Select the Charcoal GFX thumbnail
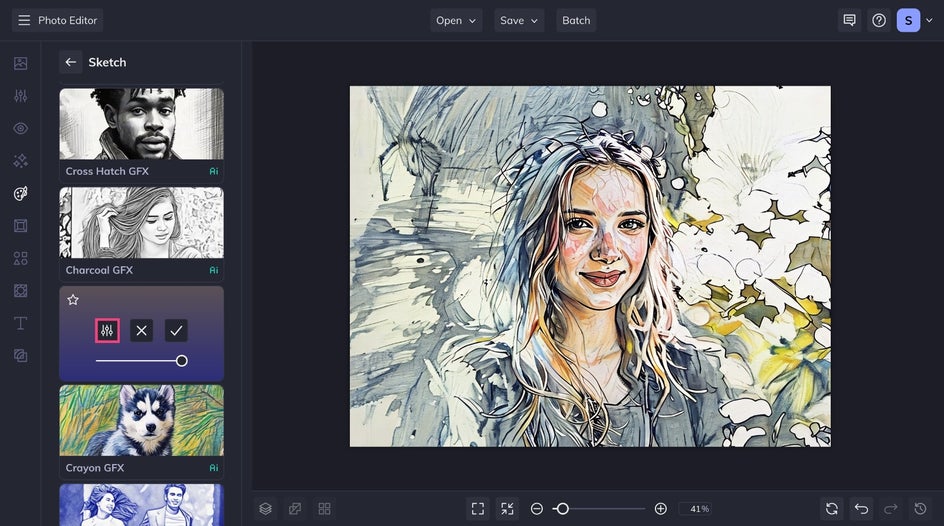Image resolution: width=944 pixels, height=526 pixels. point(141,223)
